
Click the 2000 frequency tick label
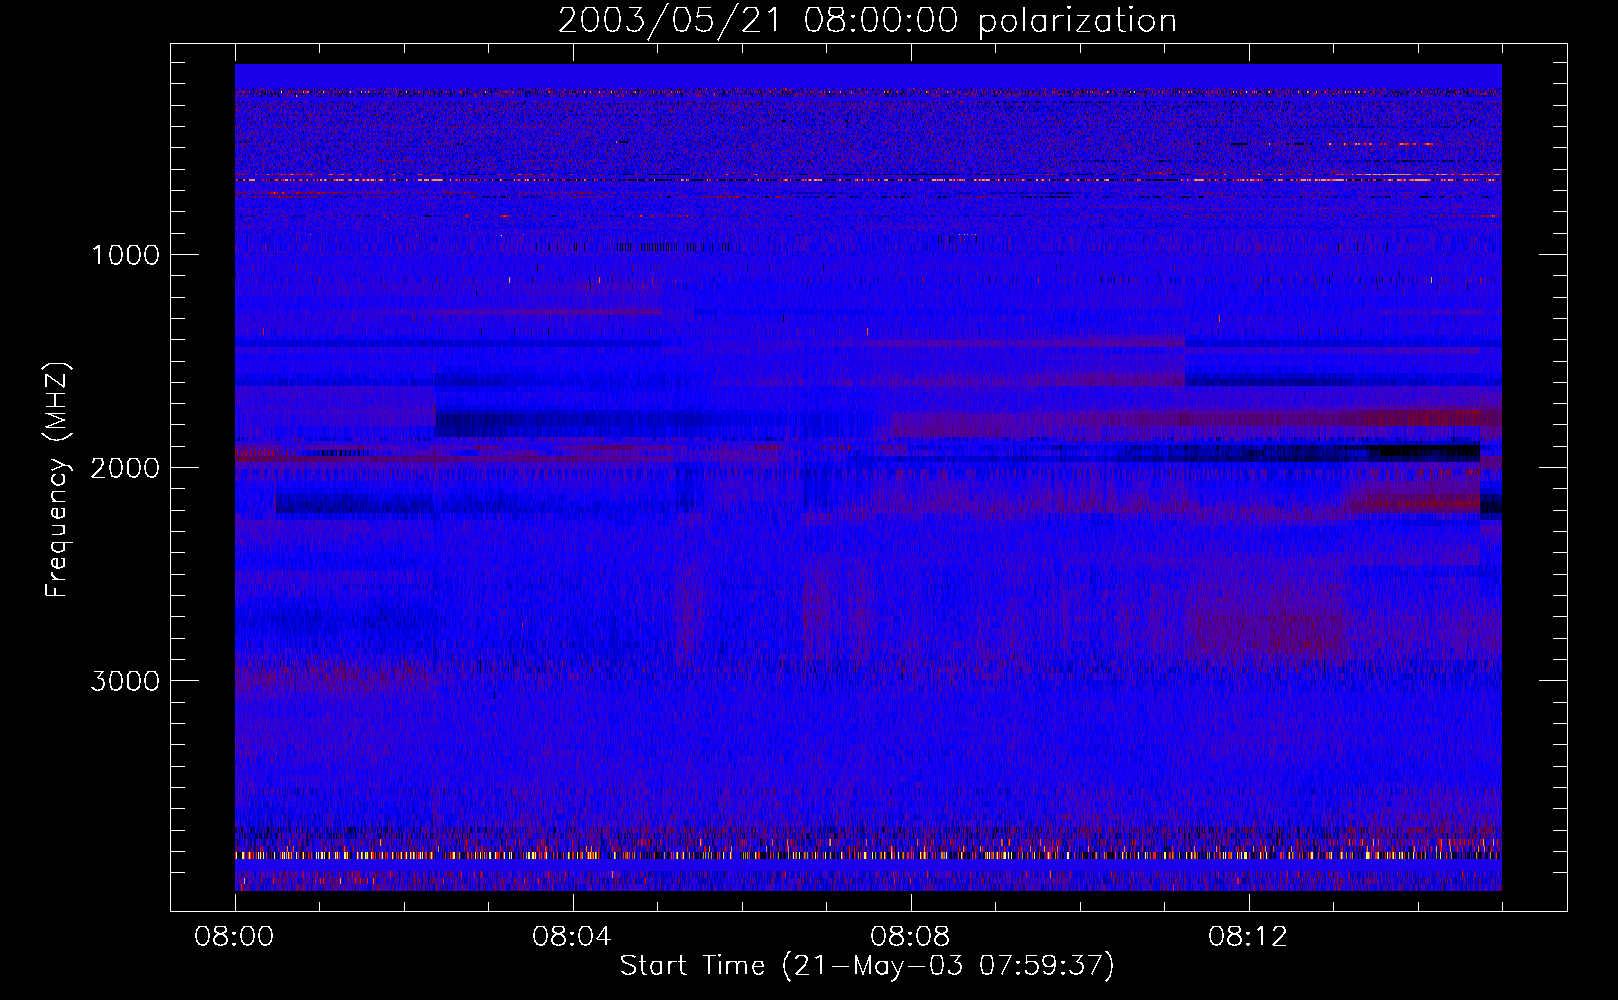[x=125, y=467]
